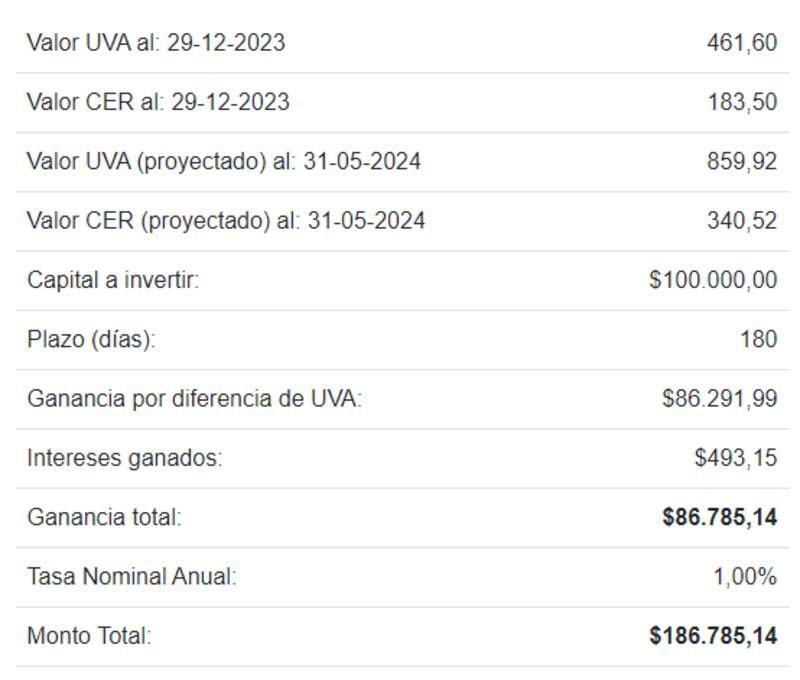Click the projected UVA label for 31-05-2024
This screenshot has width=800, height=680.
tap(223, 161)
